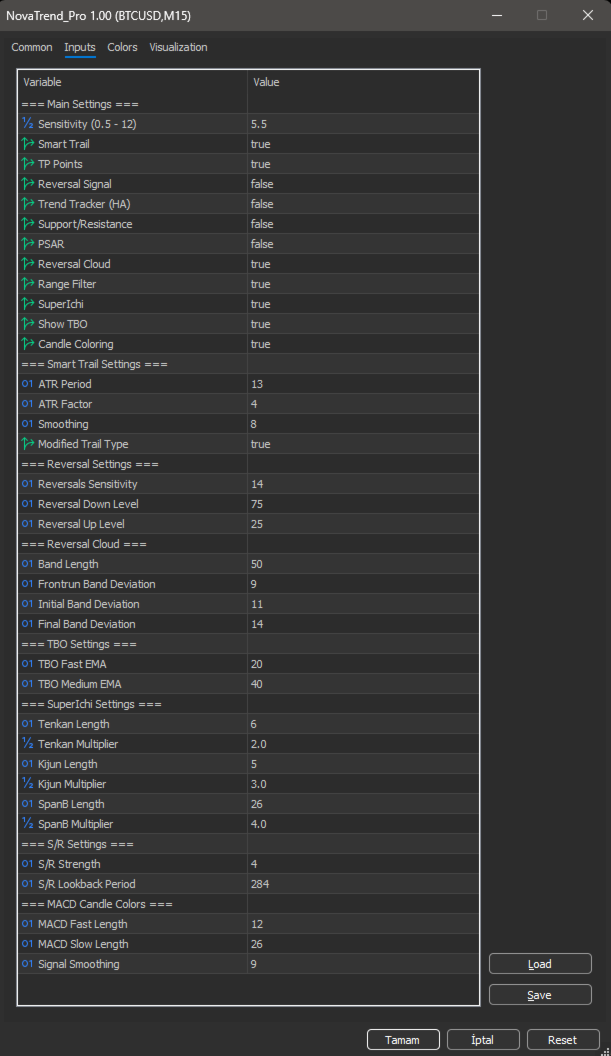Screen dimensions: 611x1056
Task: Click the TBO Fast EMA integer icon
Action: click(x=28, y=664)
